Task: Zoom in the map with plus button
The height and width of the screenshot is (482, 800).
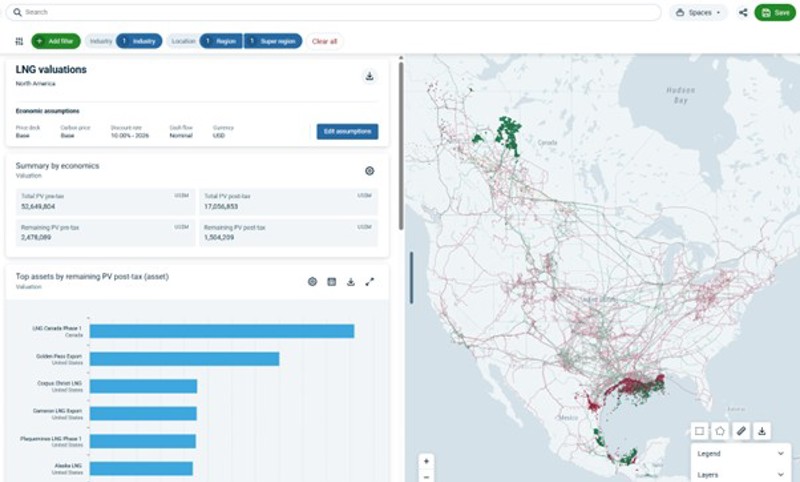Action: pos(426,461)
